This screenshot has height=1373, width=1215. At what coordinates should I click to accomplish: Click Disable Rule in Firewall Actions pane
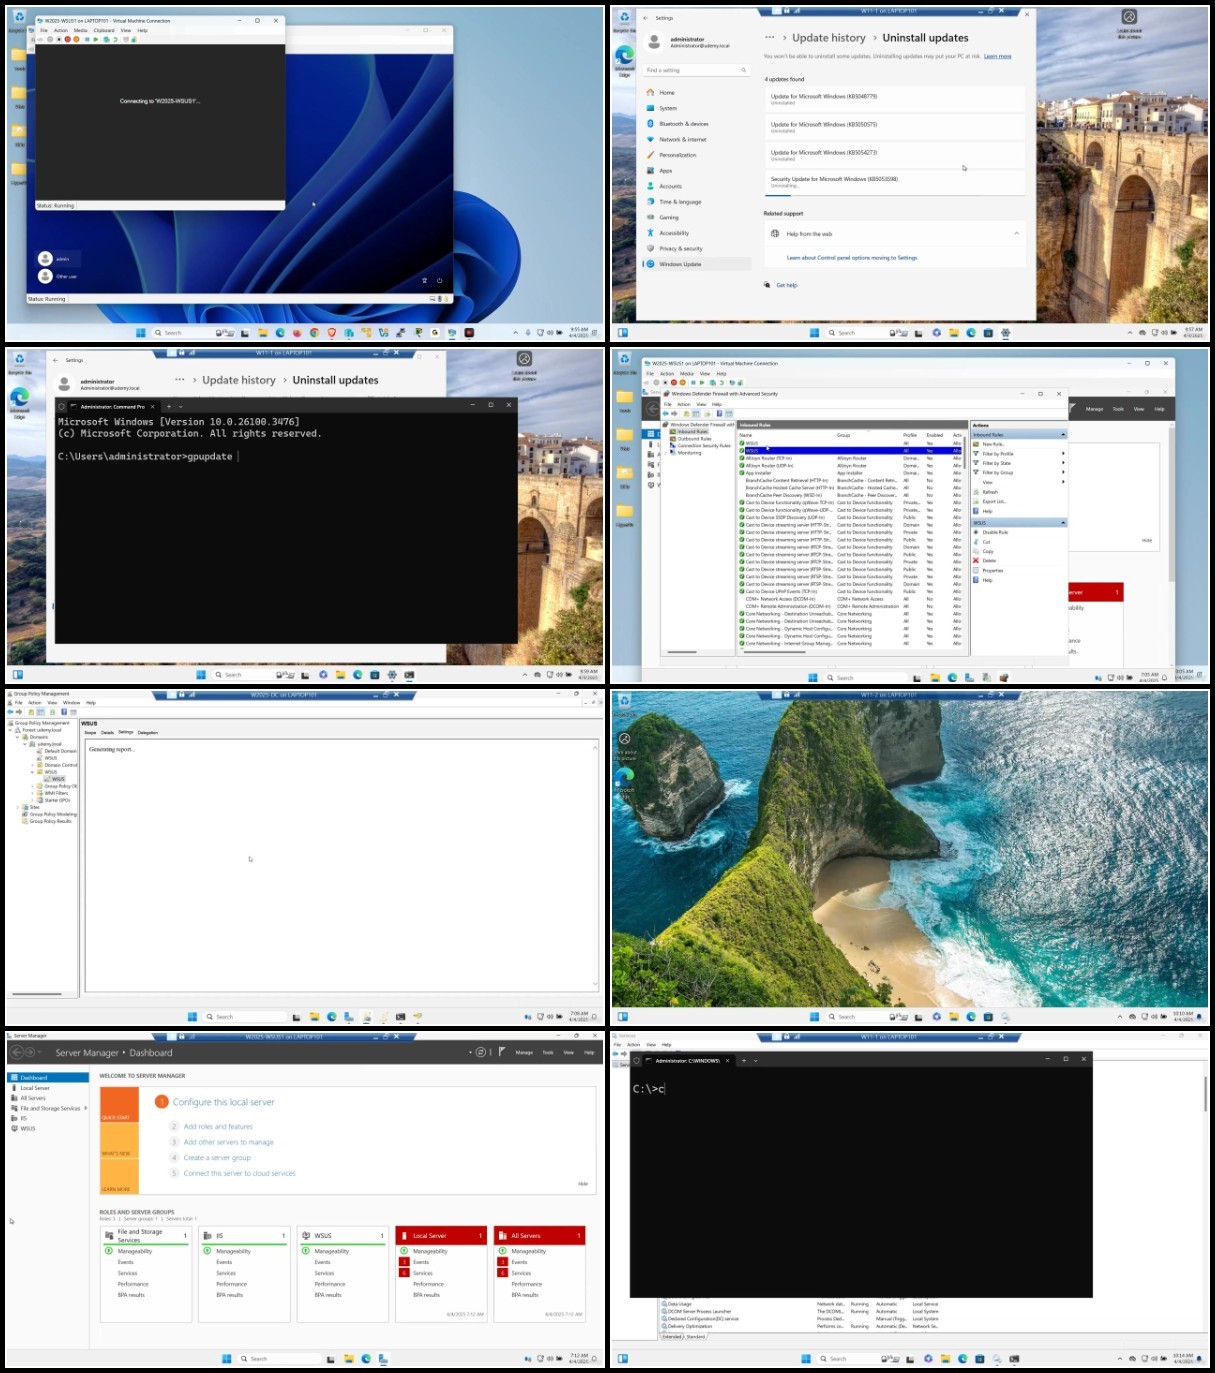click(x=995, y=532)
